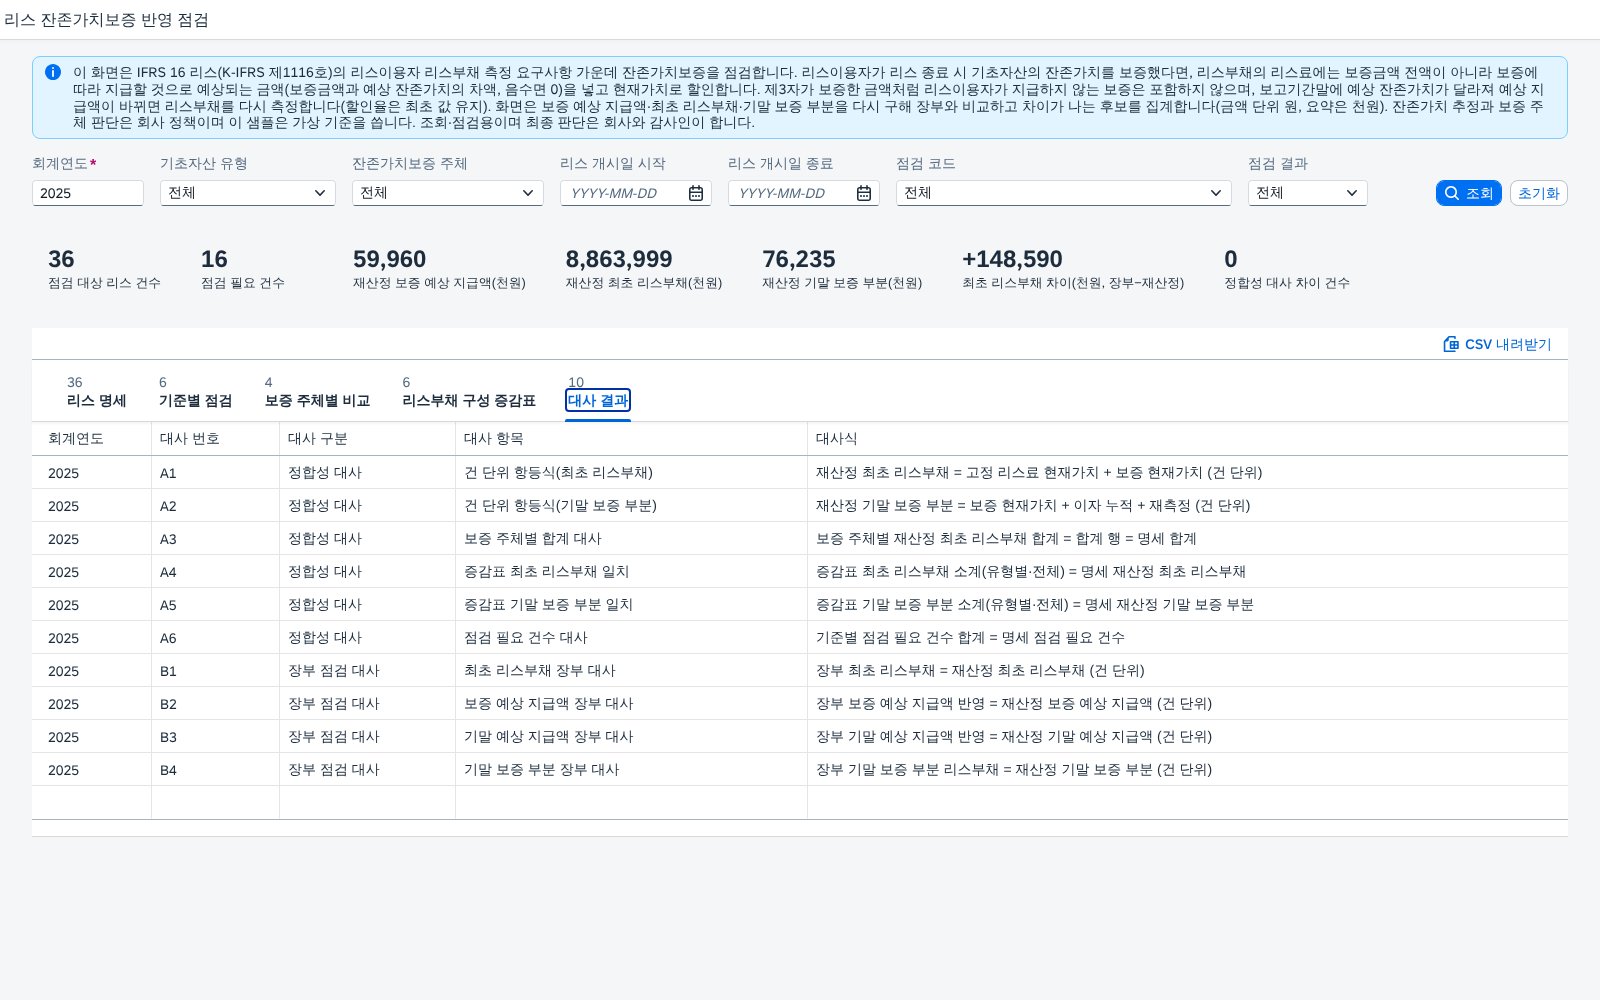Screen dimensions: 1600x1000
Task: Click 보증 예상 지급액 장부 대사 cell
Action: coord(631,704)
